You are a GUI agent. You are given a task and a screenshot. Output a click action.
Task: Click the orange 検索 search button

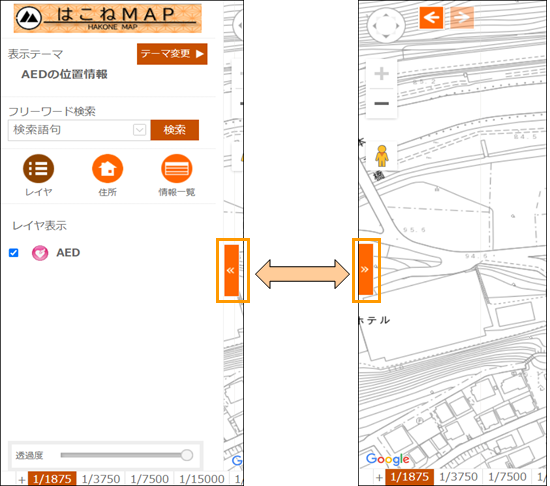[175, 130]
